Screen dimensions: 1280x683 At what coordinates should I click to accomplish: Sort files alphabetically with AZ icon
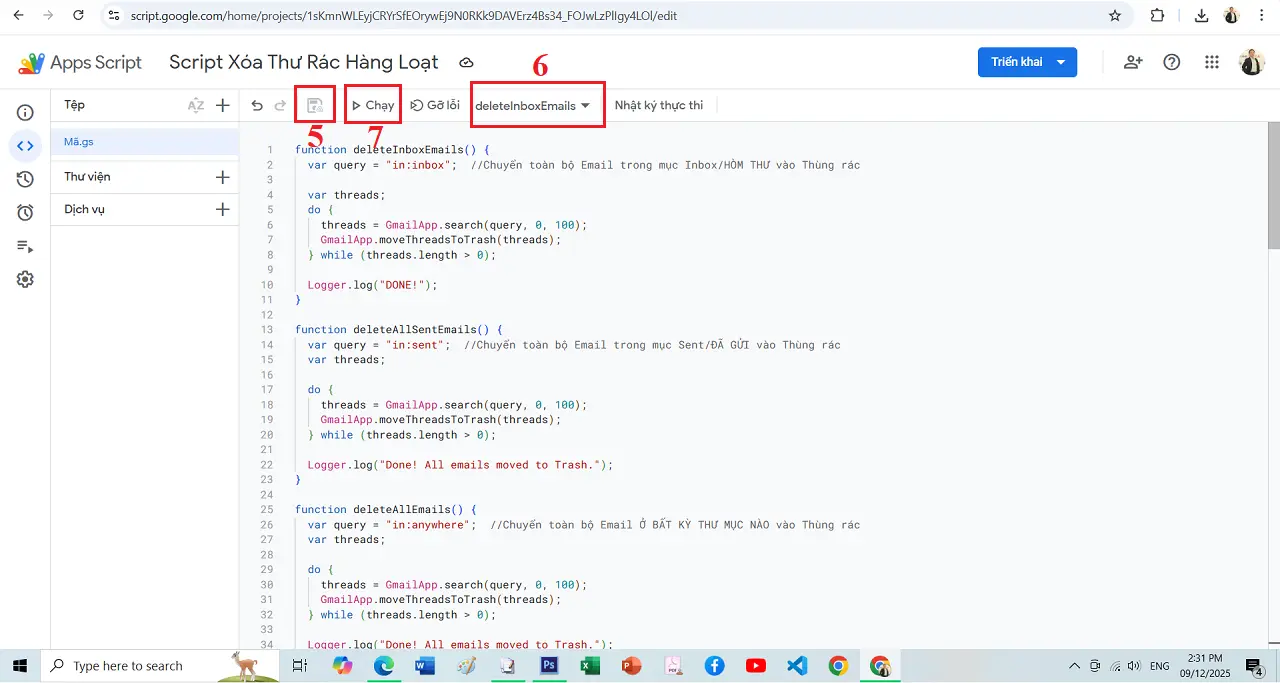pos(196,105)
